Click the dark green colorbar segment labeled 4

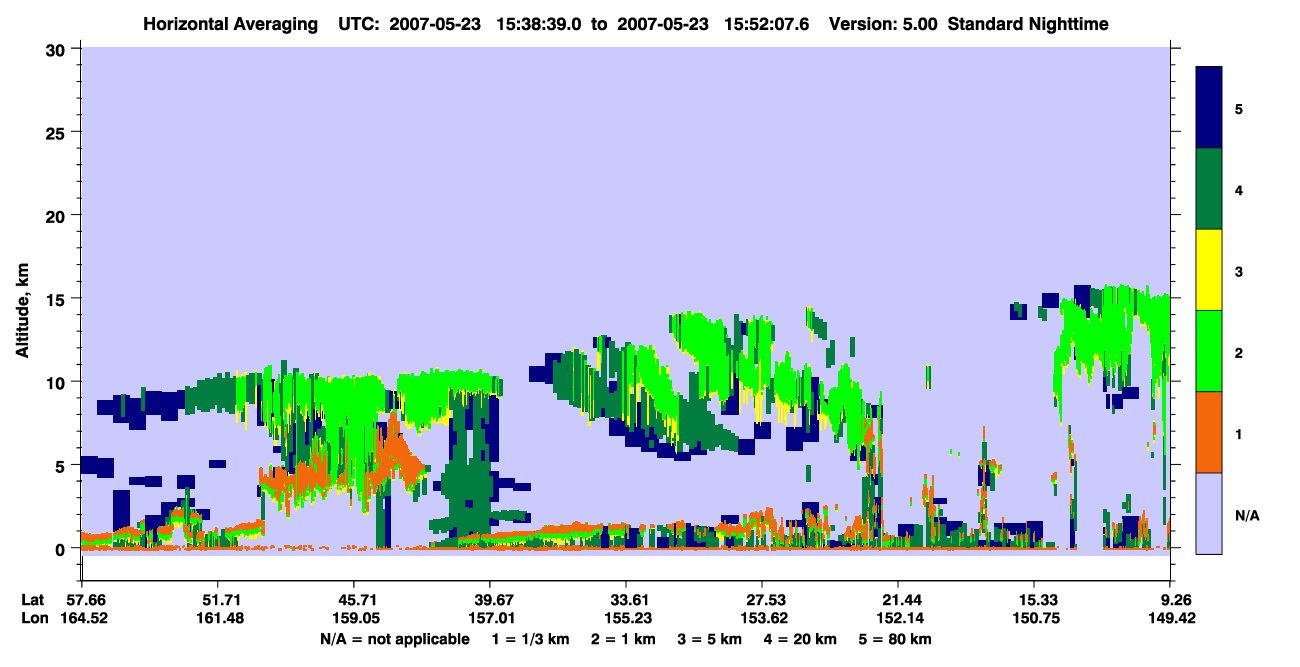point(1209,189)
